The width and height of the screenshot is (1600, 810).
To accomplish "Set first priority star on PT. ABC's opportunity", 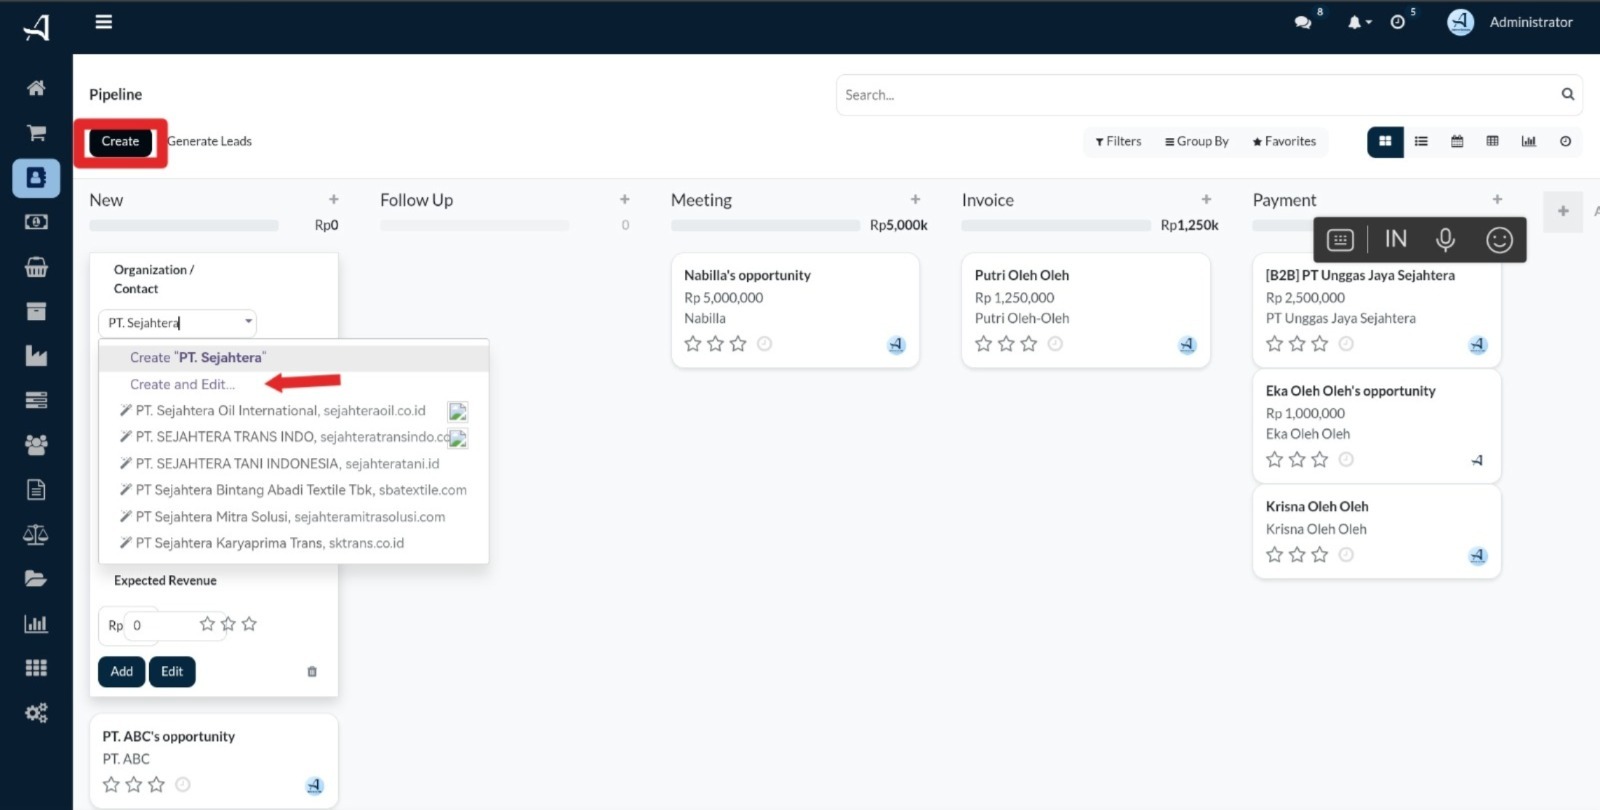I will [x=111, y=785].
